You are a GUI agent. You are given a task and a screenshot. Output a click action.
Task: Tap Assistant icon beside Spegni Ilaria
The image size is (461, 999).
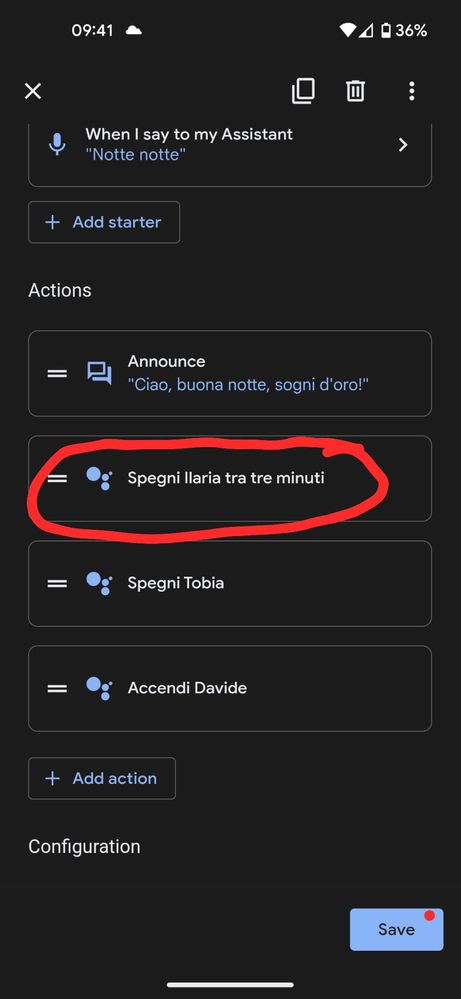tap(99, 478)
